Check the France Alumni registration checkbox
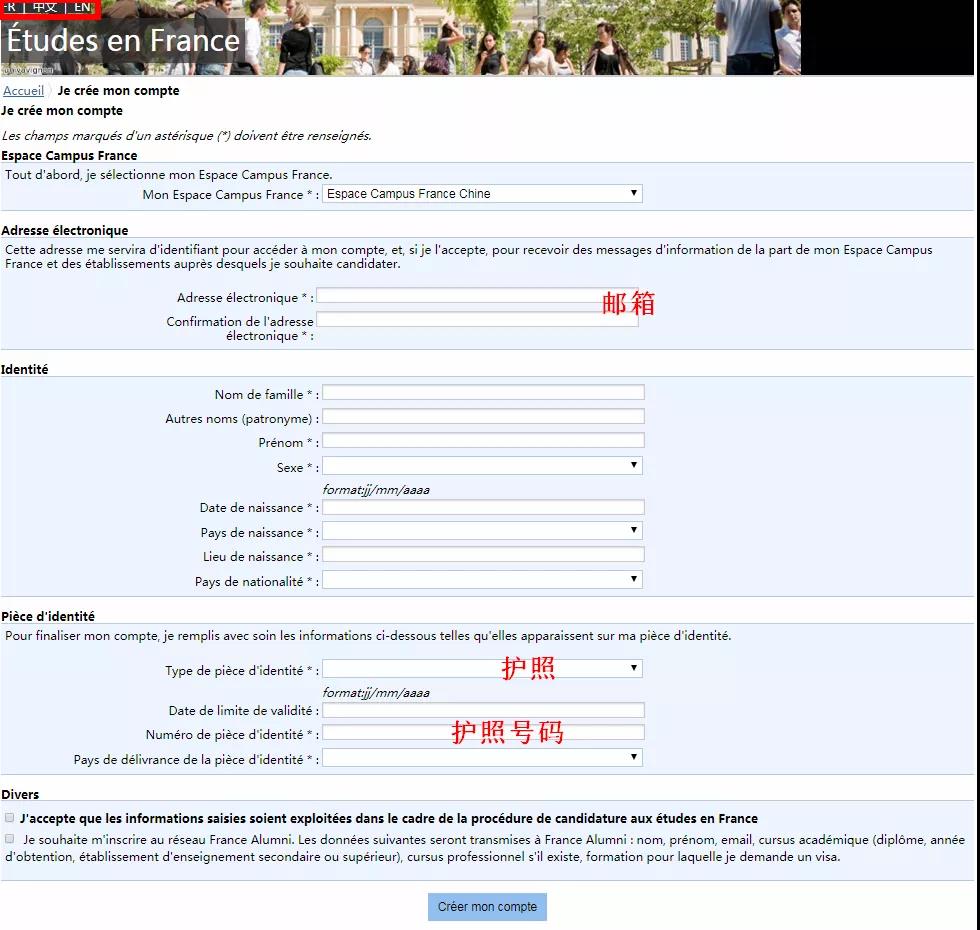980x930 pixels. point(9,839)
